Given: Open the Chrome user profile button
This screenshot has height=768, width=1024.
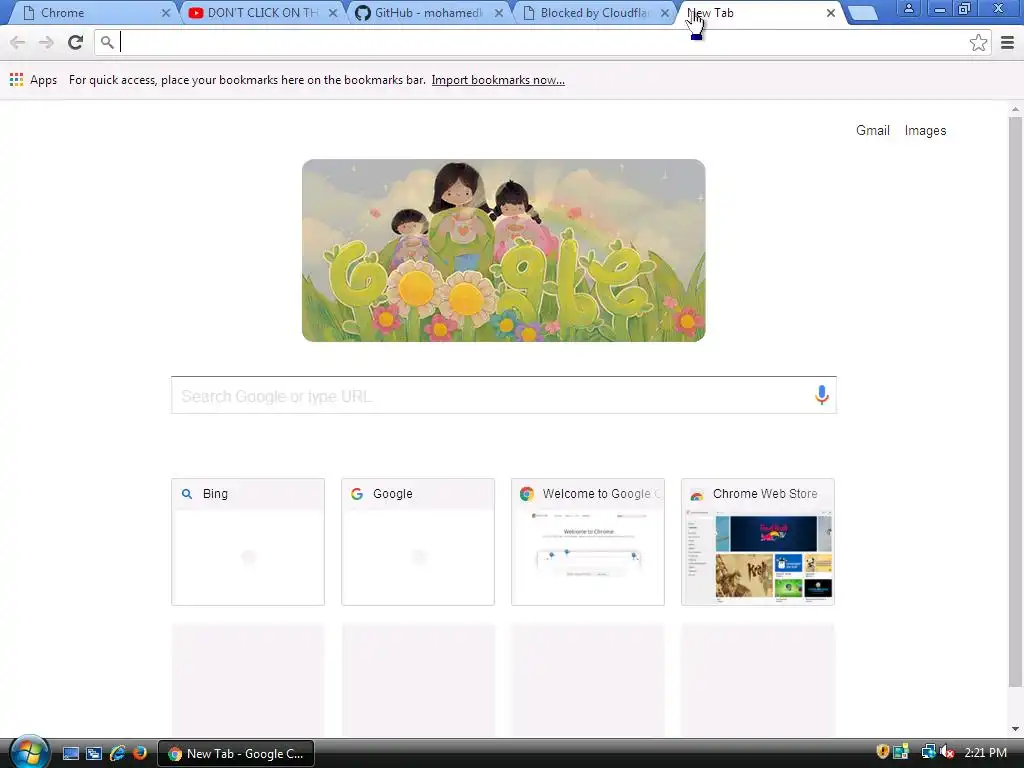Looking at the screenshot, I should (x=908, y=8).
